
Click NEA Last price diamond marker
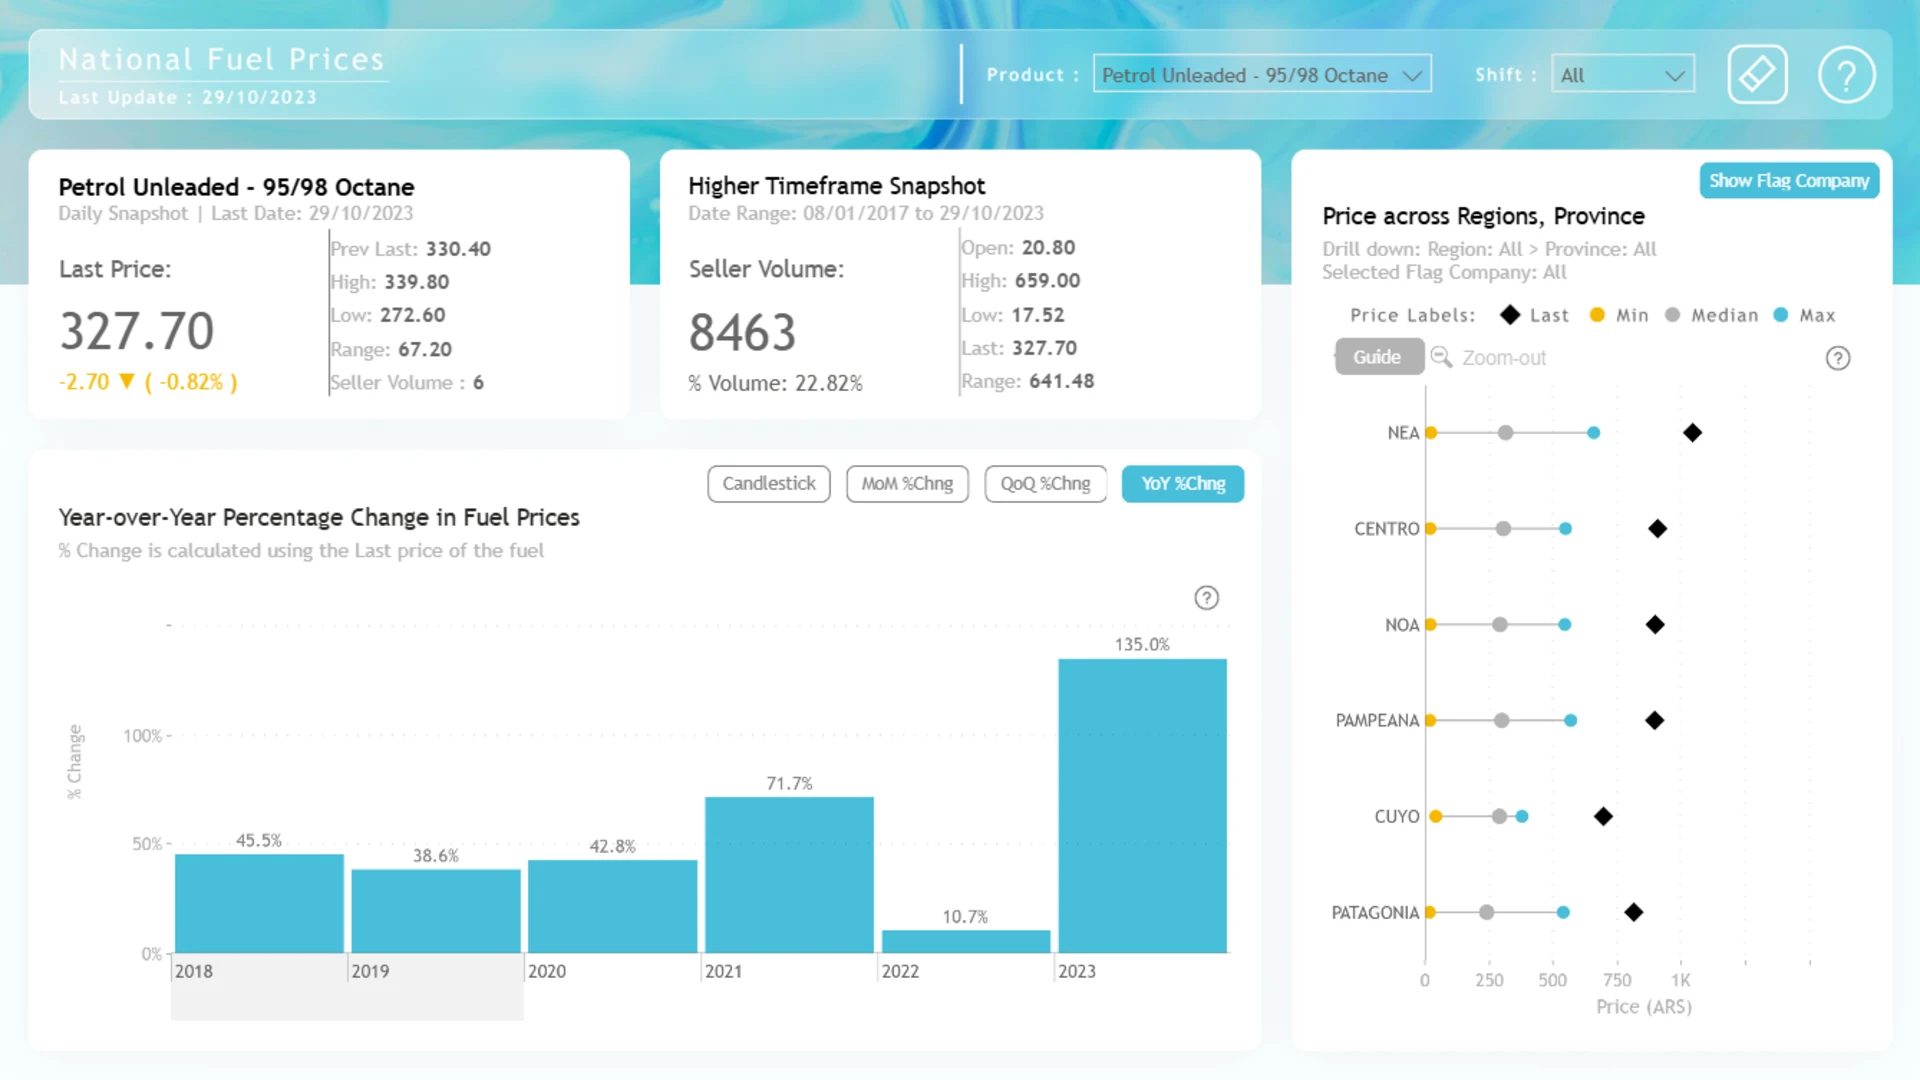pyautogui.click(x=1692, y=433)
